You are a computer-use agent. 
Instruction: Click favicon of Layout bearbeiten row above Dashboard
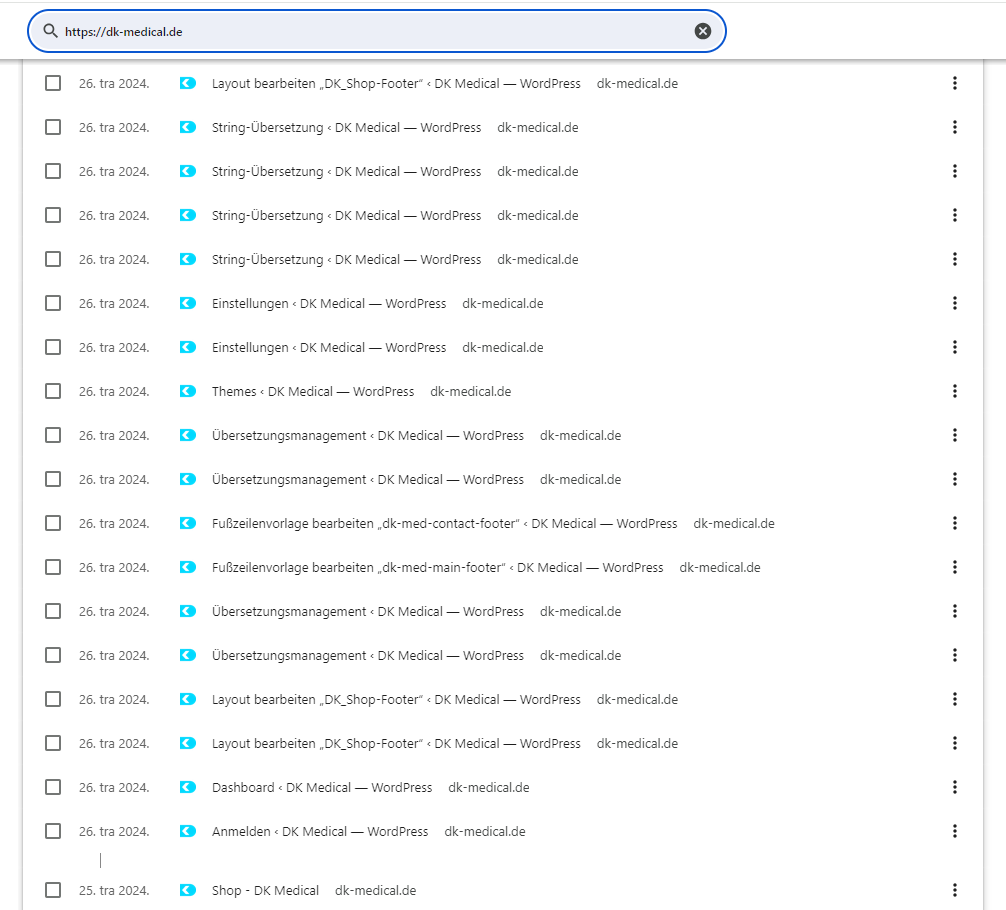click(187, 743)
